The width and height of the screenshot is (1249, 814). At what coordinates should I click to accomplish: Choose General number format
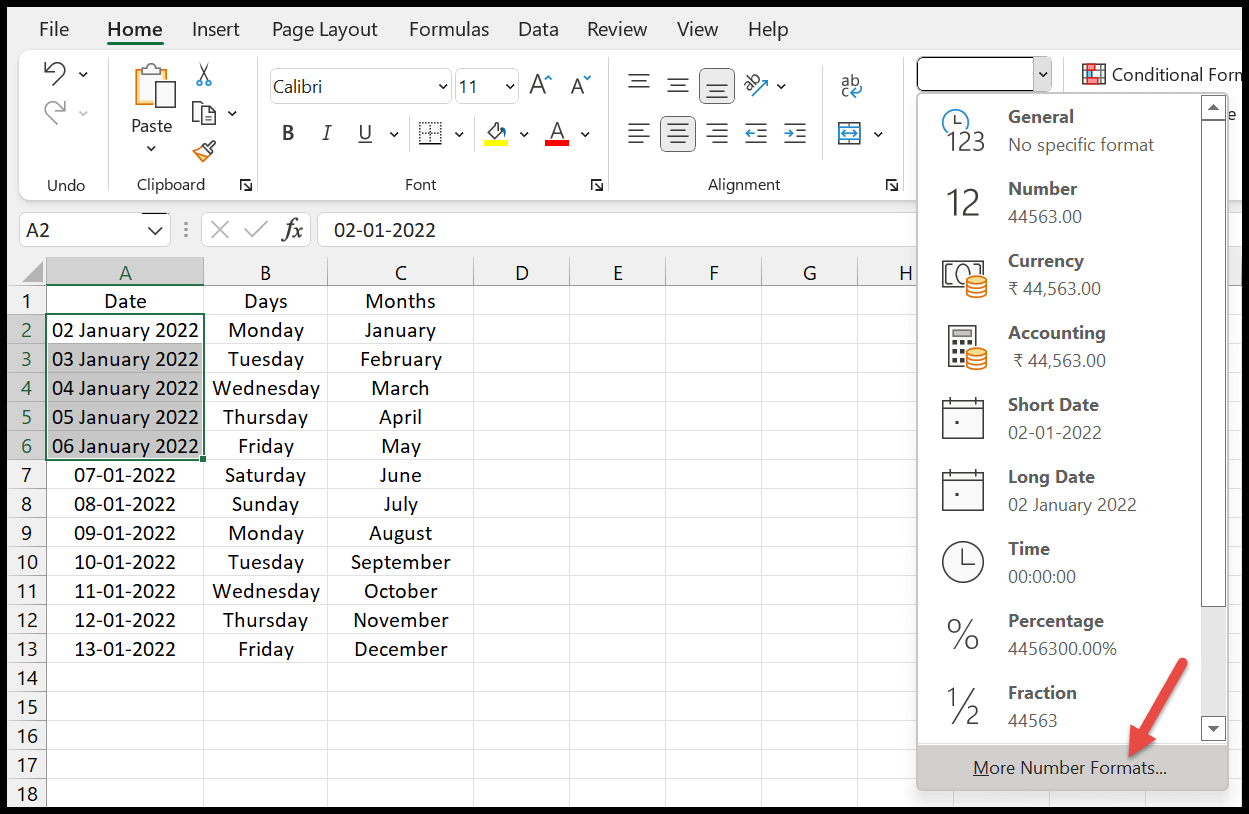1059,131
